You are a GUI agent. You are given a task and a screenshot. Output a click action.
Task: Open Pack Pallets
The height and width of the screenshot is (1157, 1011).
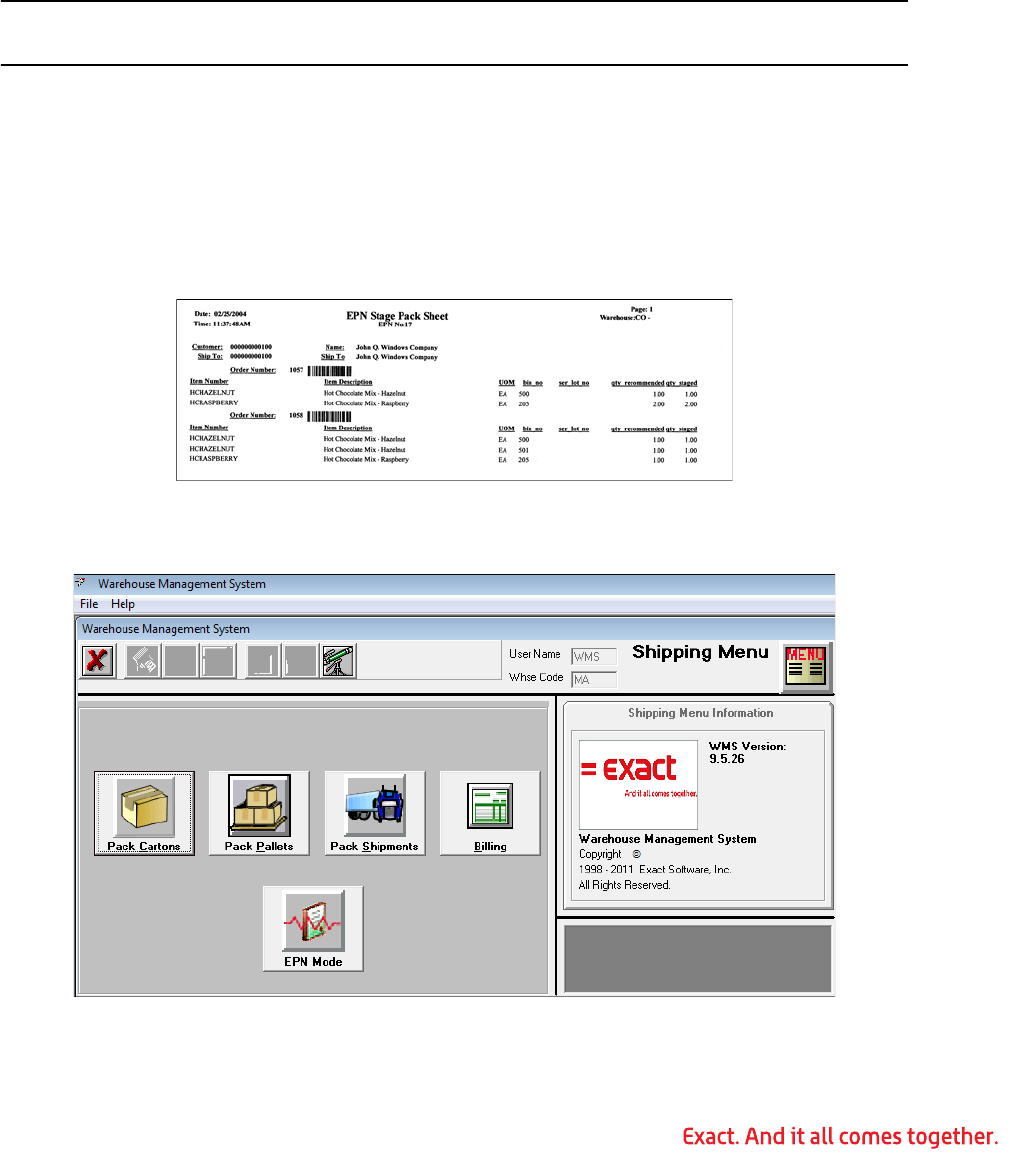[x=259, y=813]
